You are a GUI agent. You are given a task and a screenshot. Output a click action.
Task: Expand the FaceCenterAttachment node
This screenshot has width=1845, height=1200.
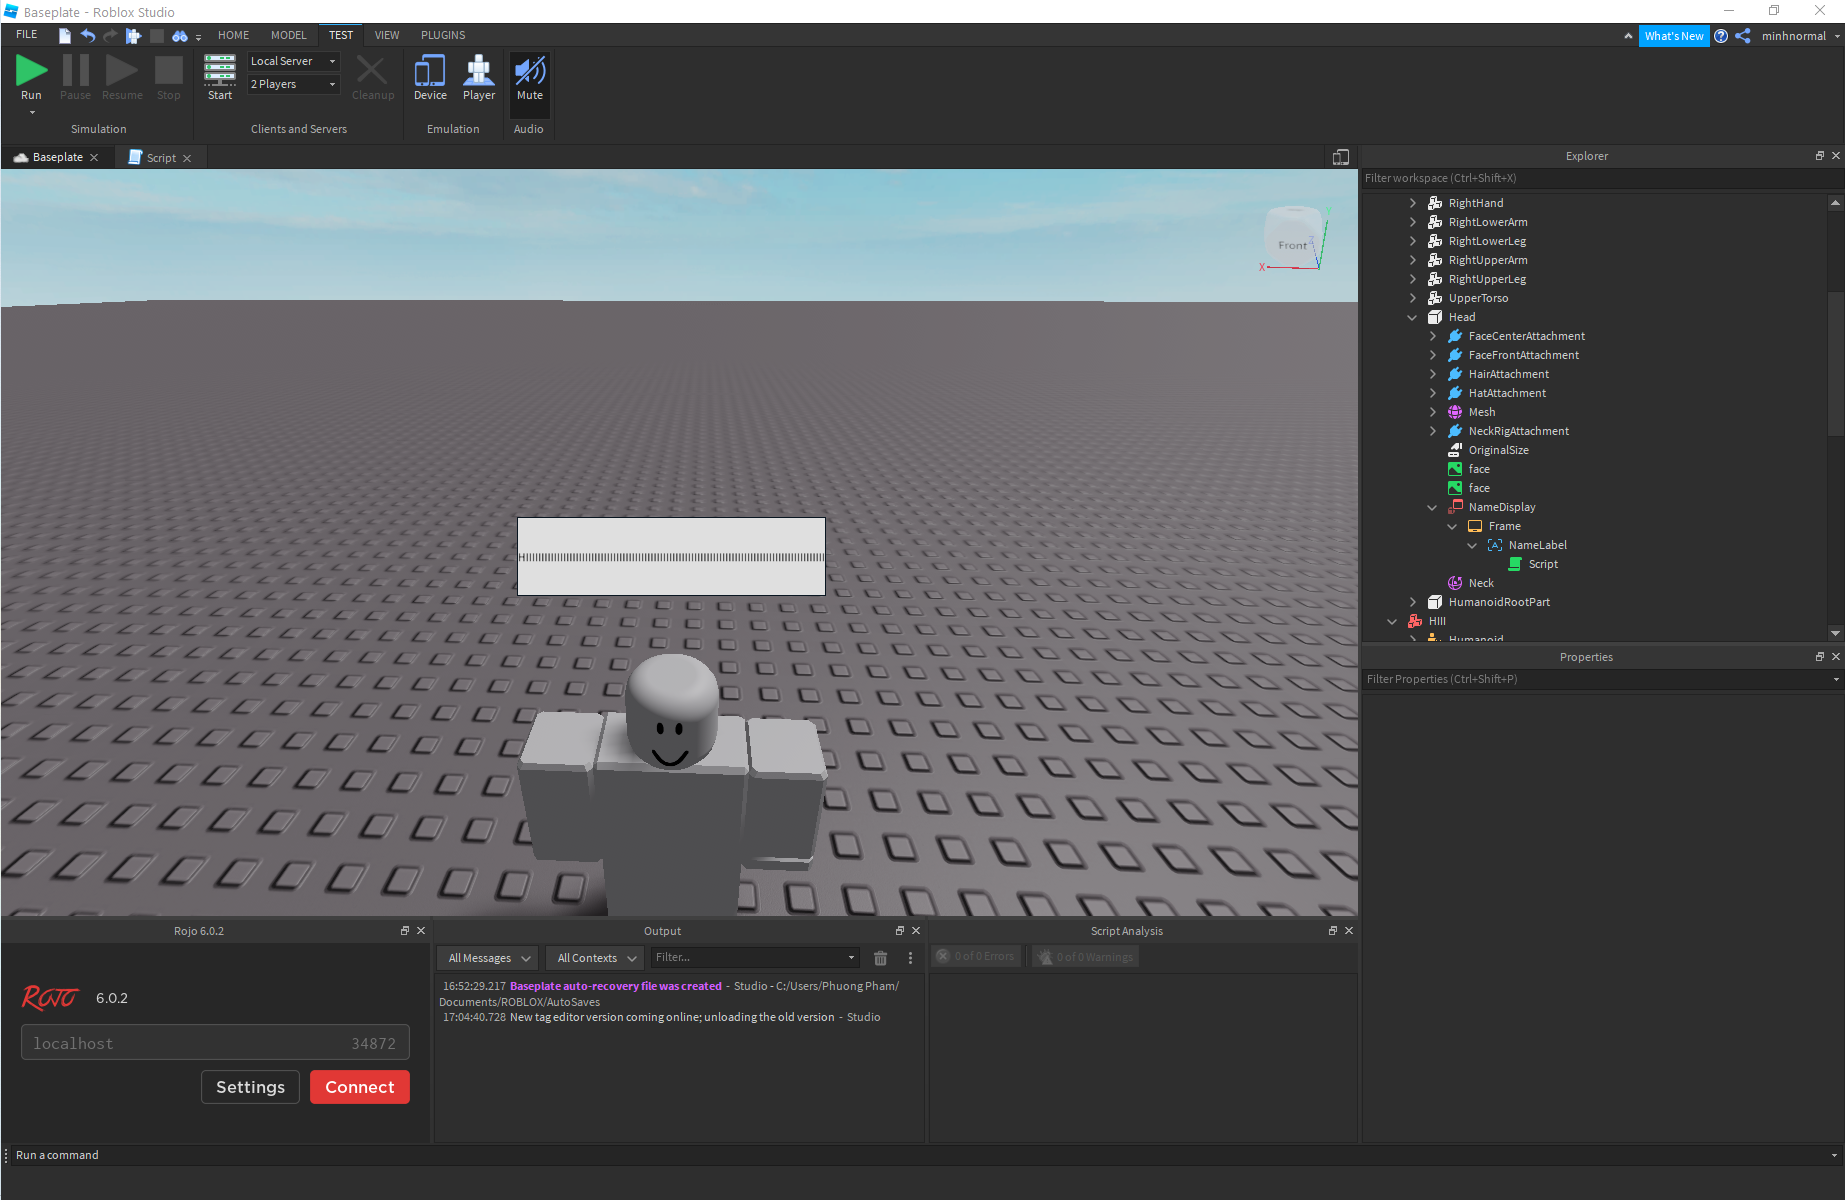(x=1433, y=336)
